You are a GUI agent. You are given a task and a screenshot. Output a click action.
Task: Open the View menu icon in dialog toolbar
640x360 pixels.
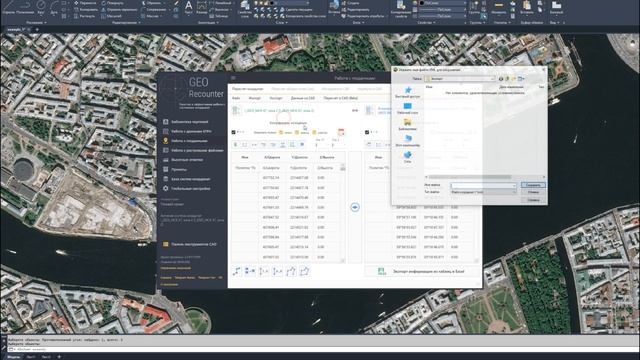521,78
